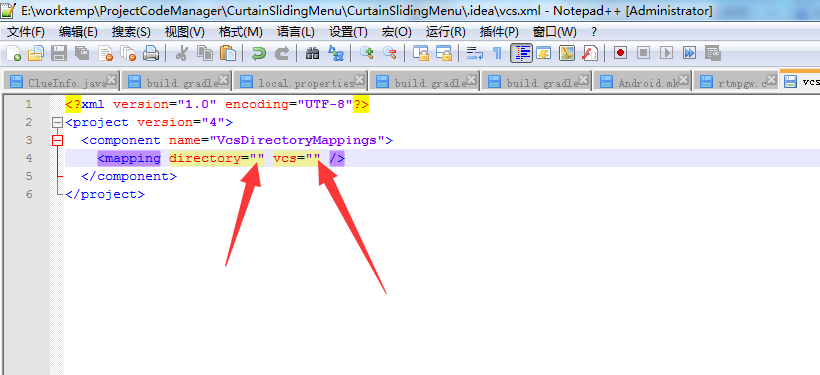Collapse the project node on line 2
Image resolution: width=820 pixels, height=375 pixels.
pyautogui.click(x=57, y=123)
